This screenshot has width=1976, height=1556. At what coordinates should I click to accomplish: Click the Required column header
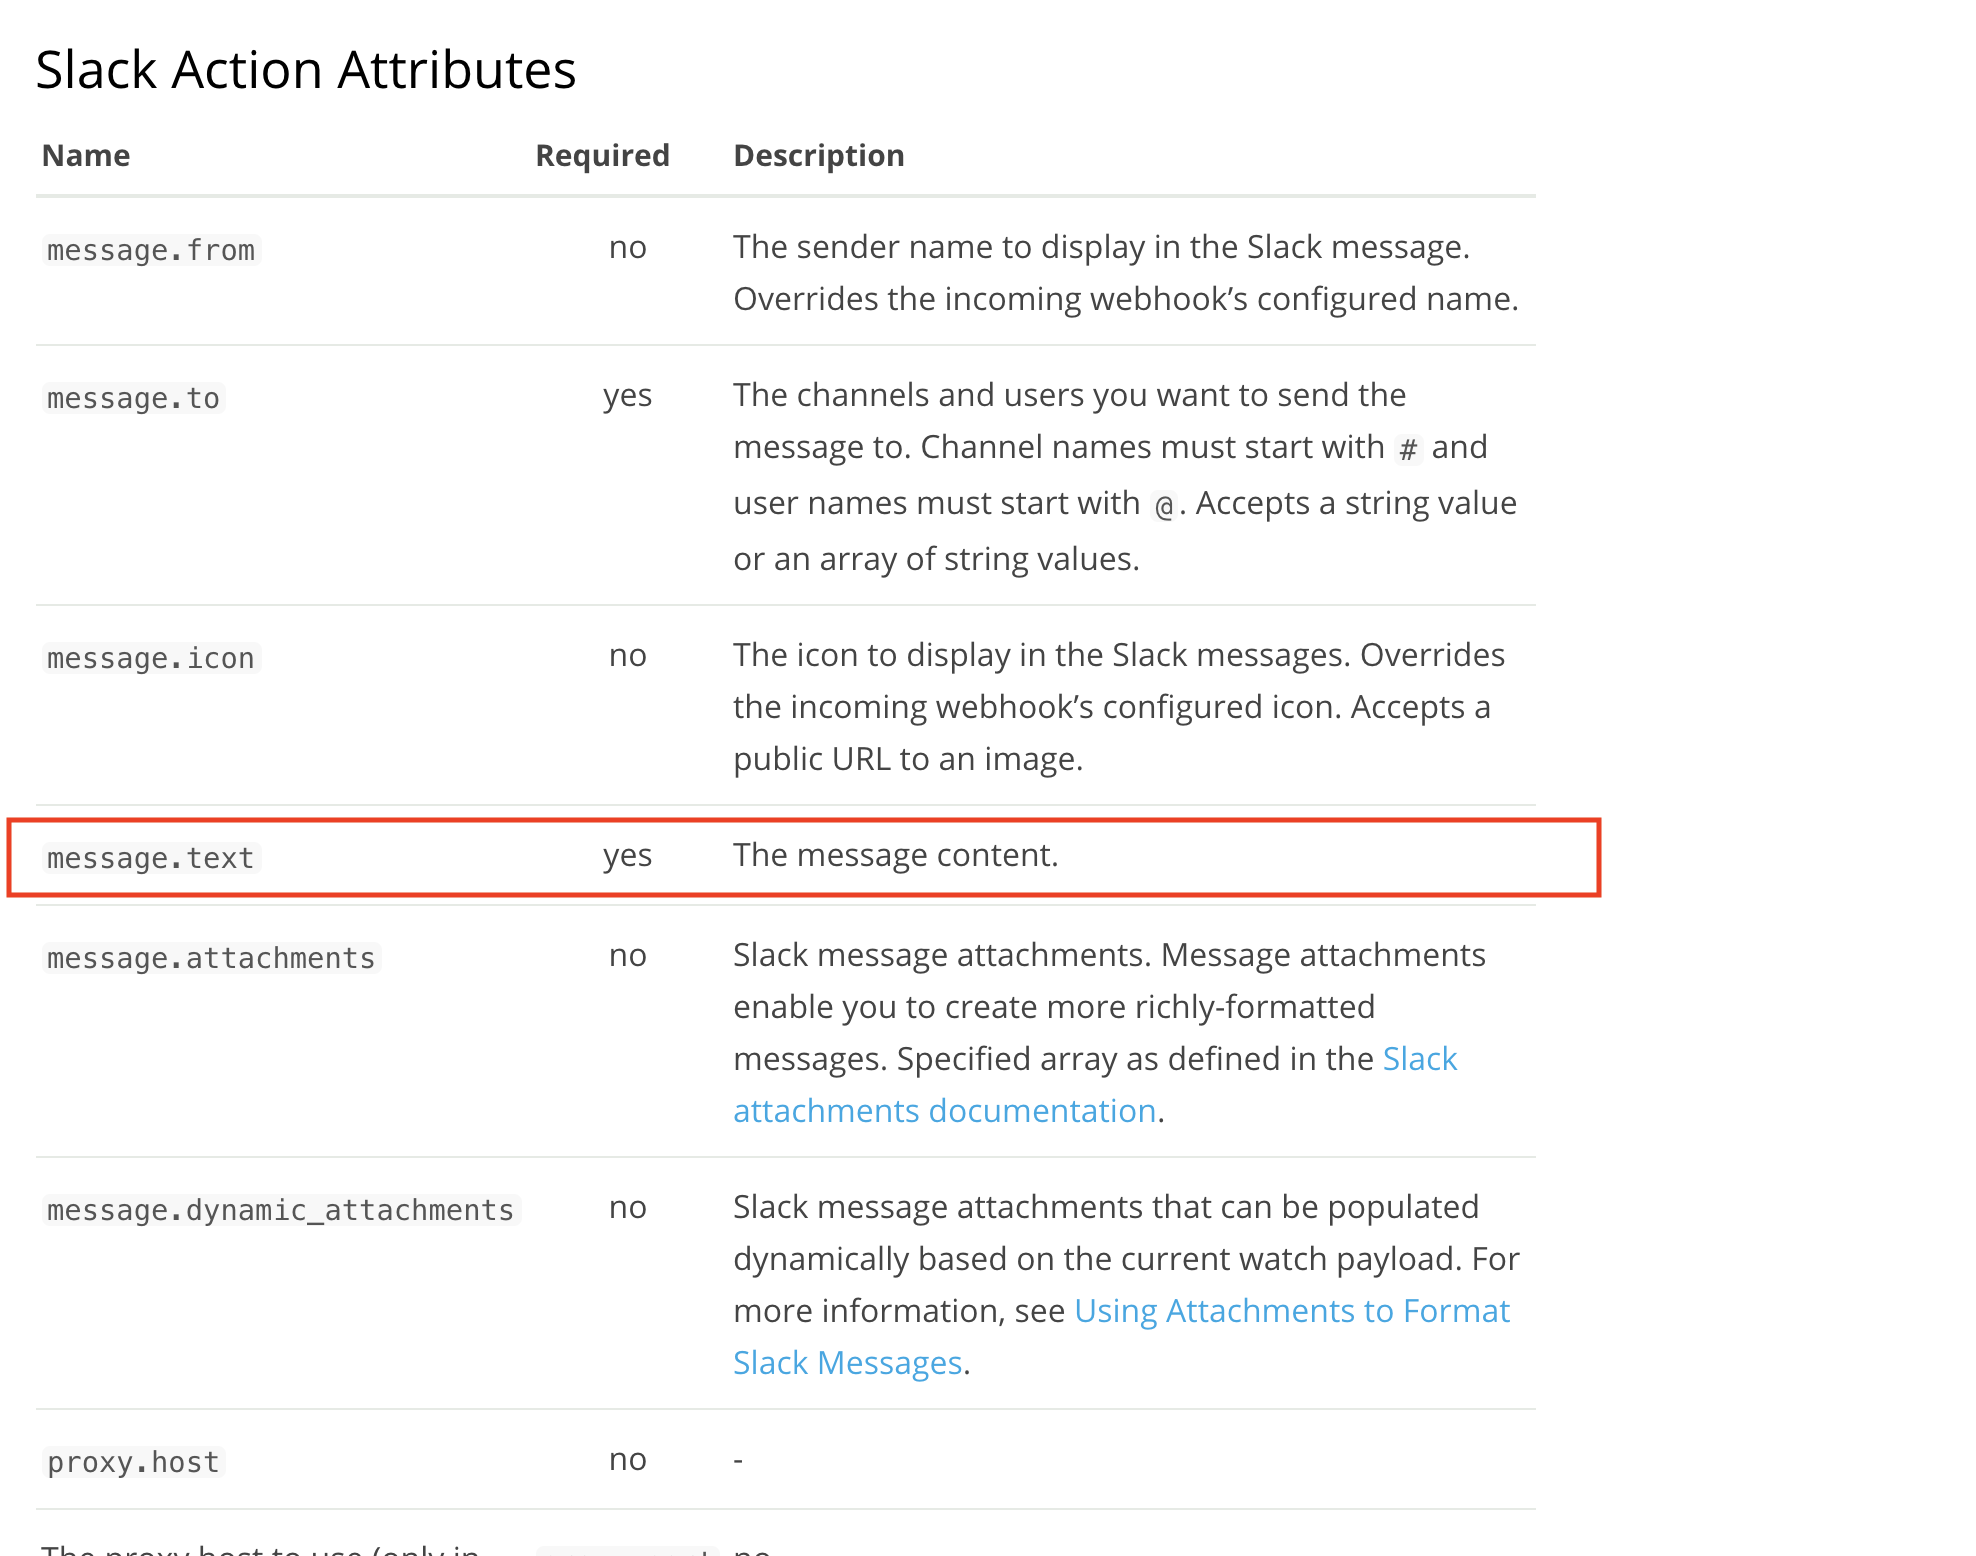603,155
